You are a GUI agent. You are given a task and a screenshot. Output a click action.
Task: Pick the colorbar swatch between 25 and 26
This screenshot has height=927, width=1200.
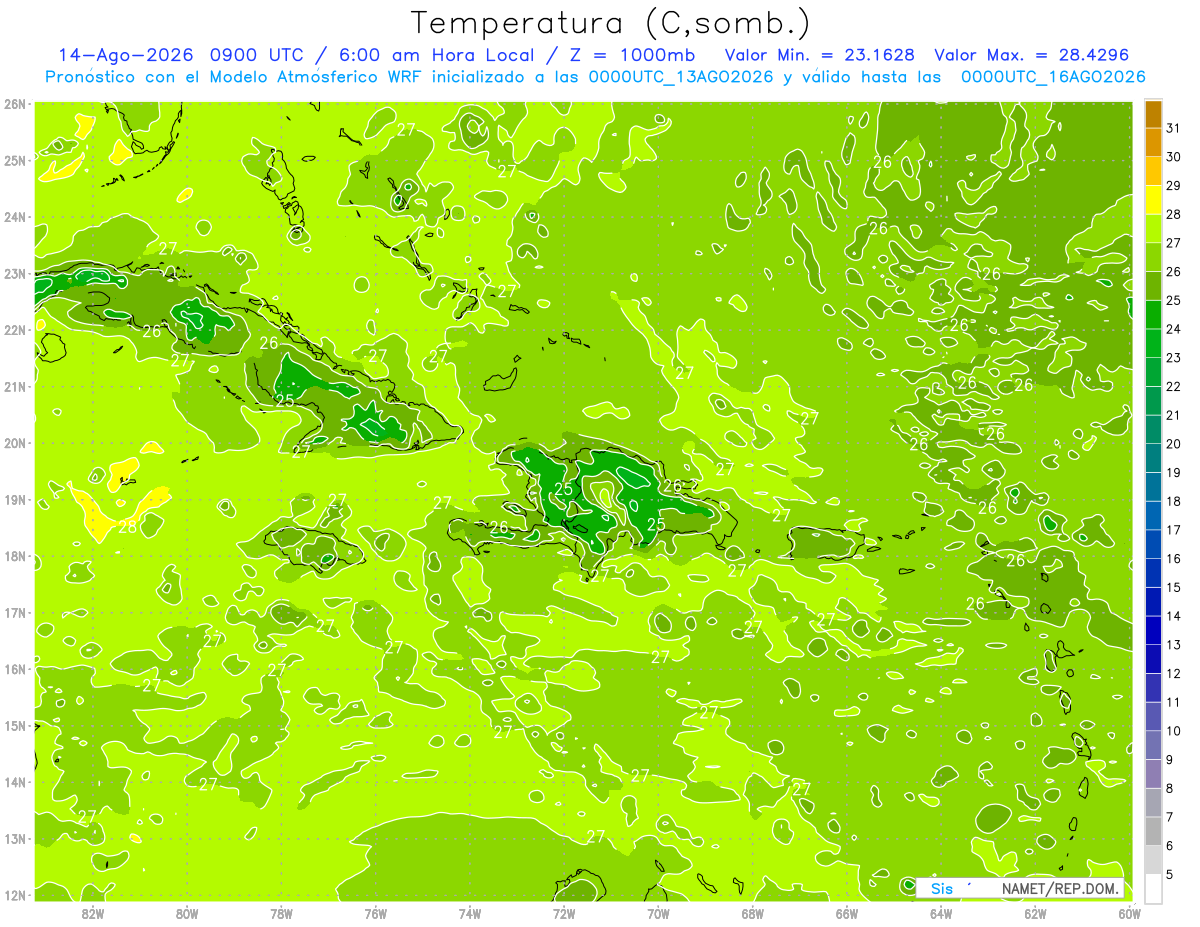pos(1153,286)
